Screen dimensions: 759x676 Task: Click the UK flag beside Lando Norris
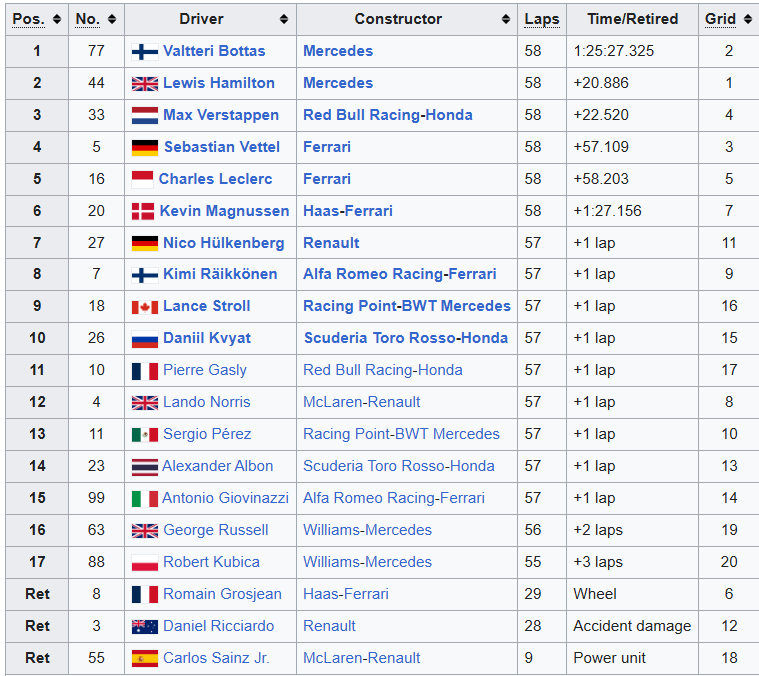[145, 403]
